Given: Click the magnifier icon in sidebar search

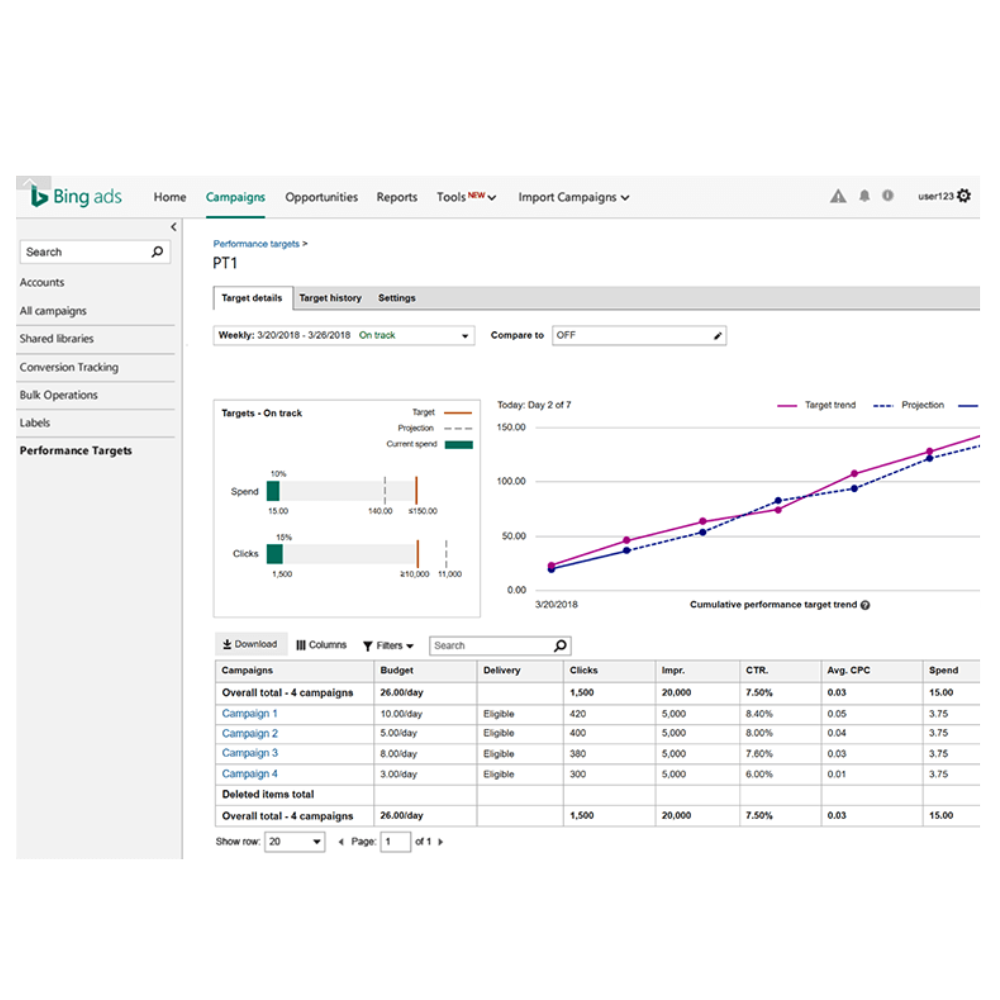Looking at the screenshot, I should pos(157,252).
